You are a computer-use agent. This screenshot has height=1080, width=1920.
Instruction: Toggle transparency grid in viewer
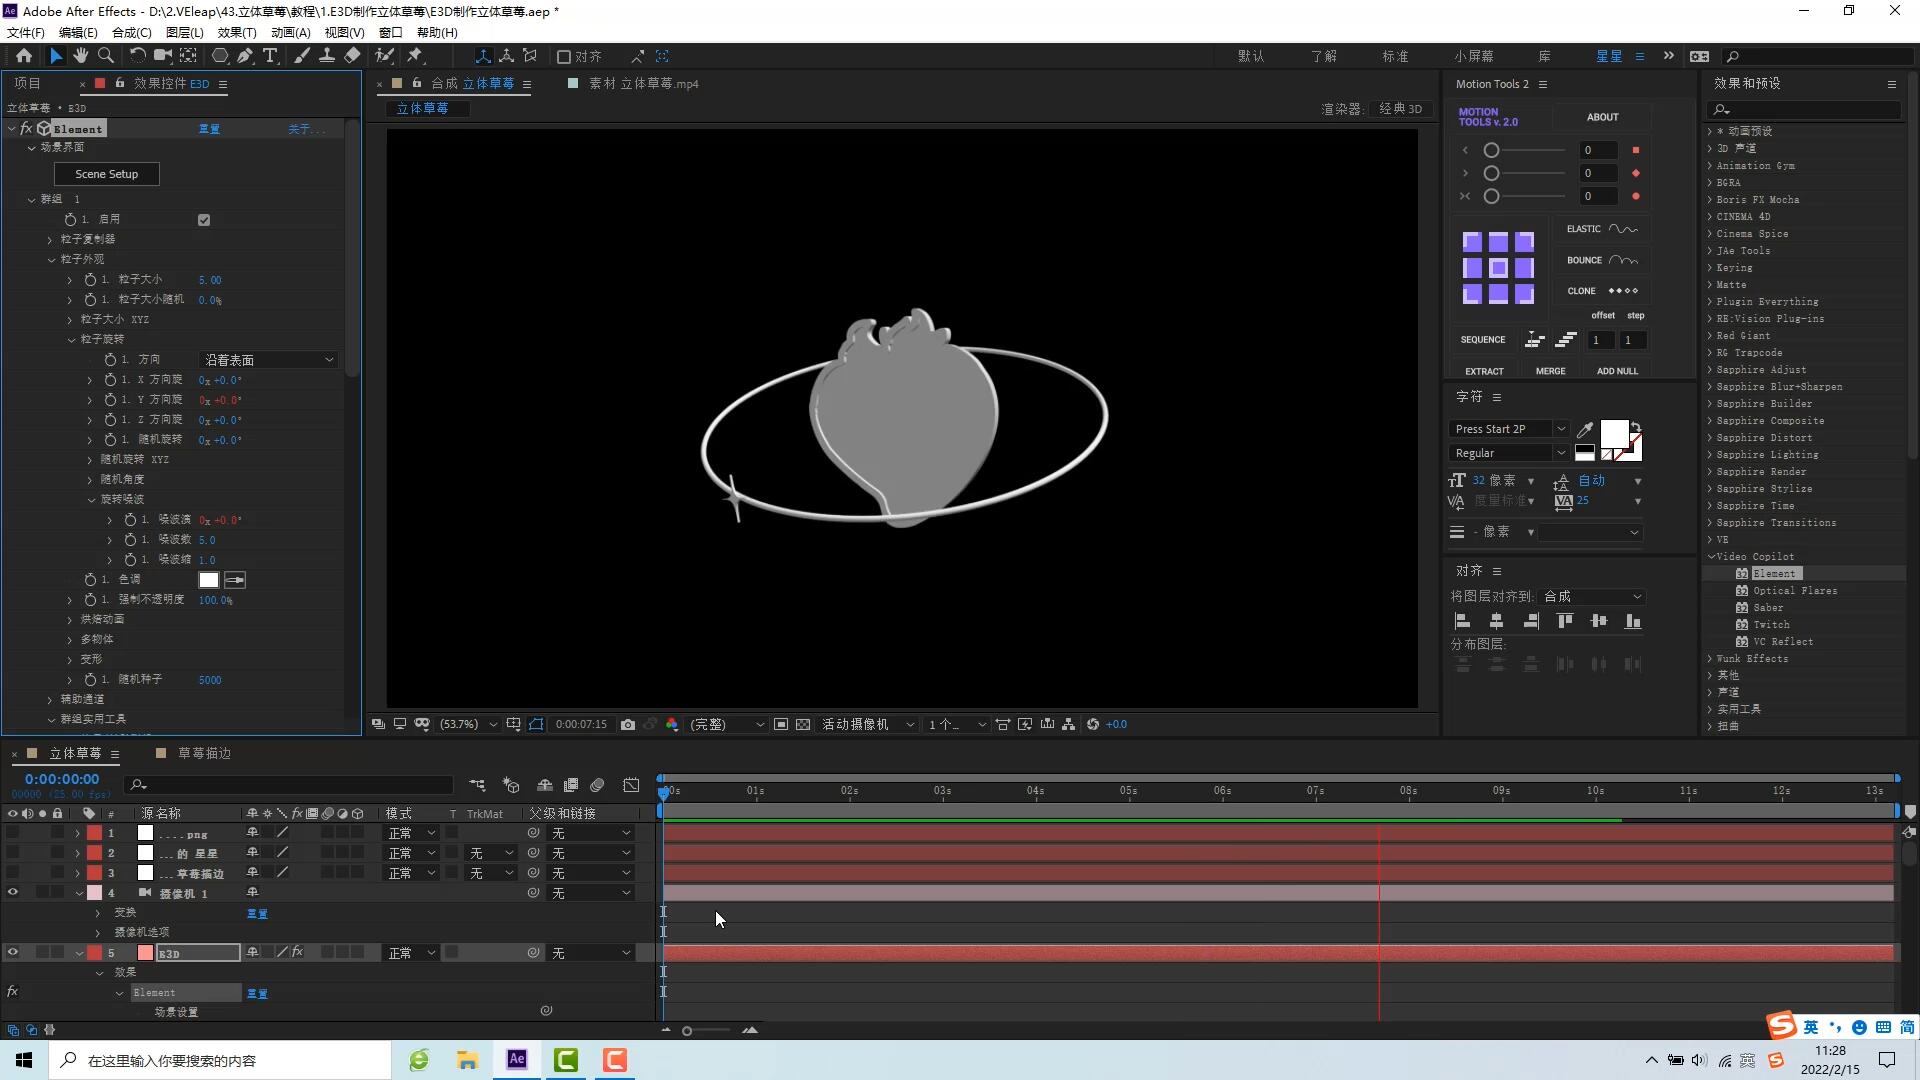pos(803,725)
